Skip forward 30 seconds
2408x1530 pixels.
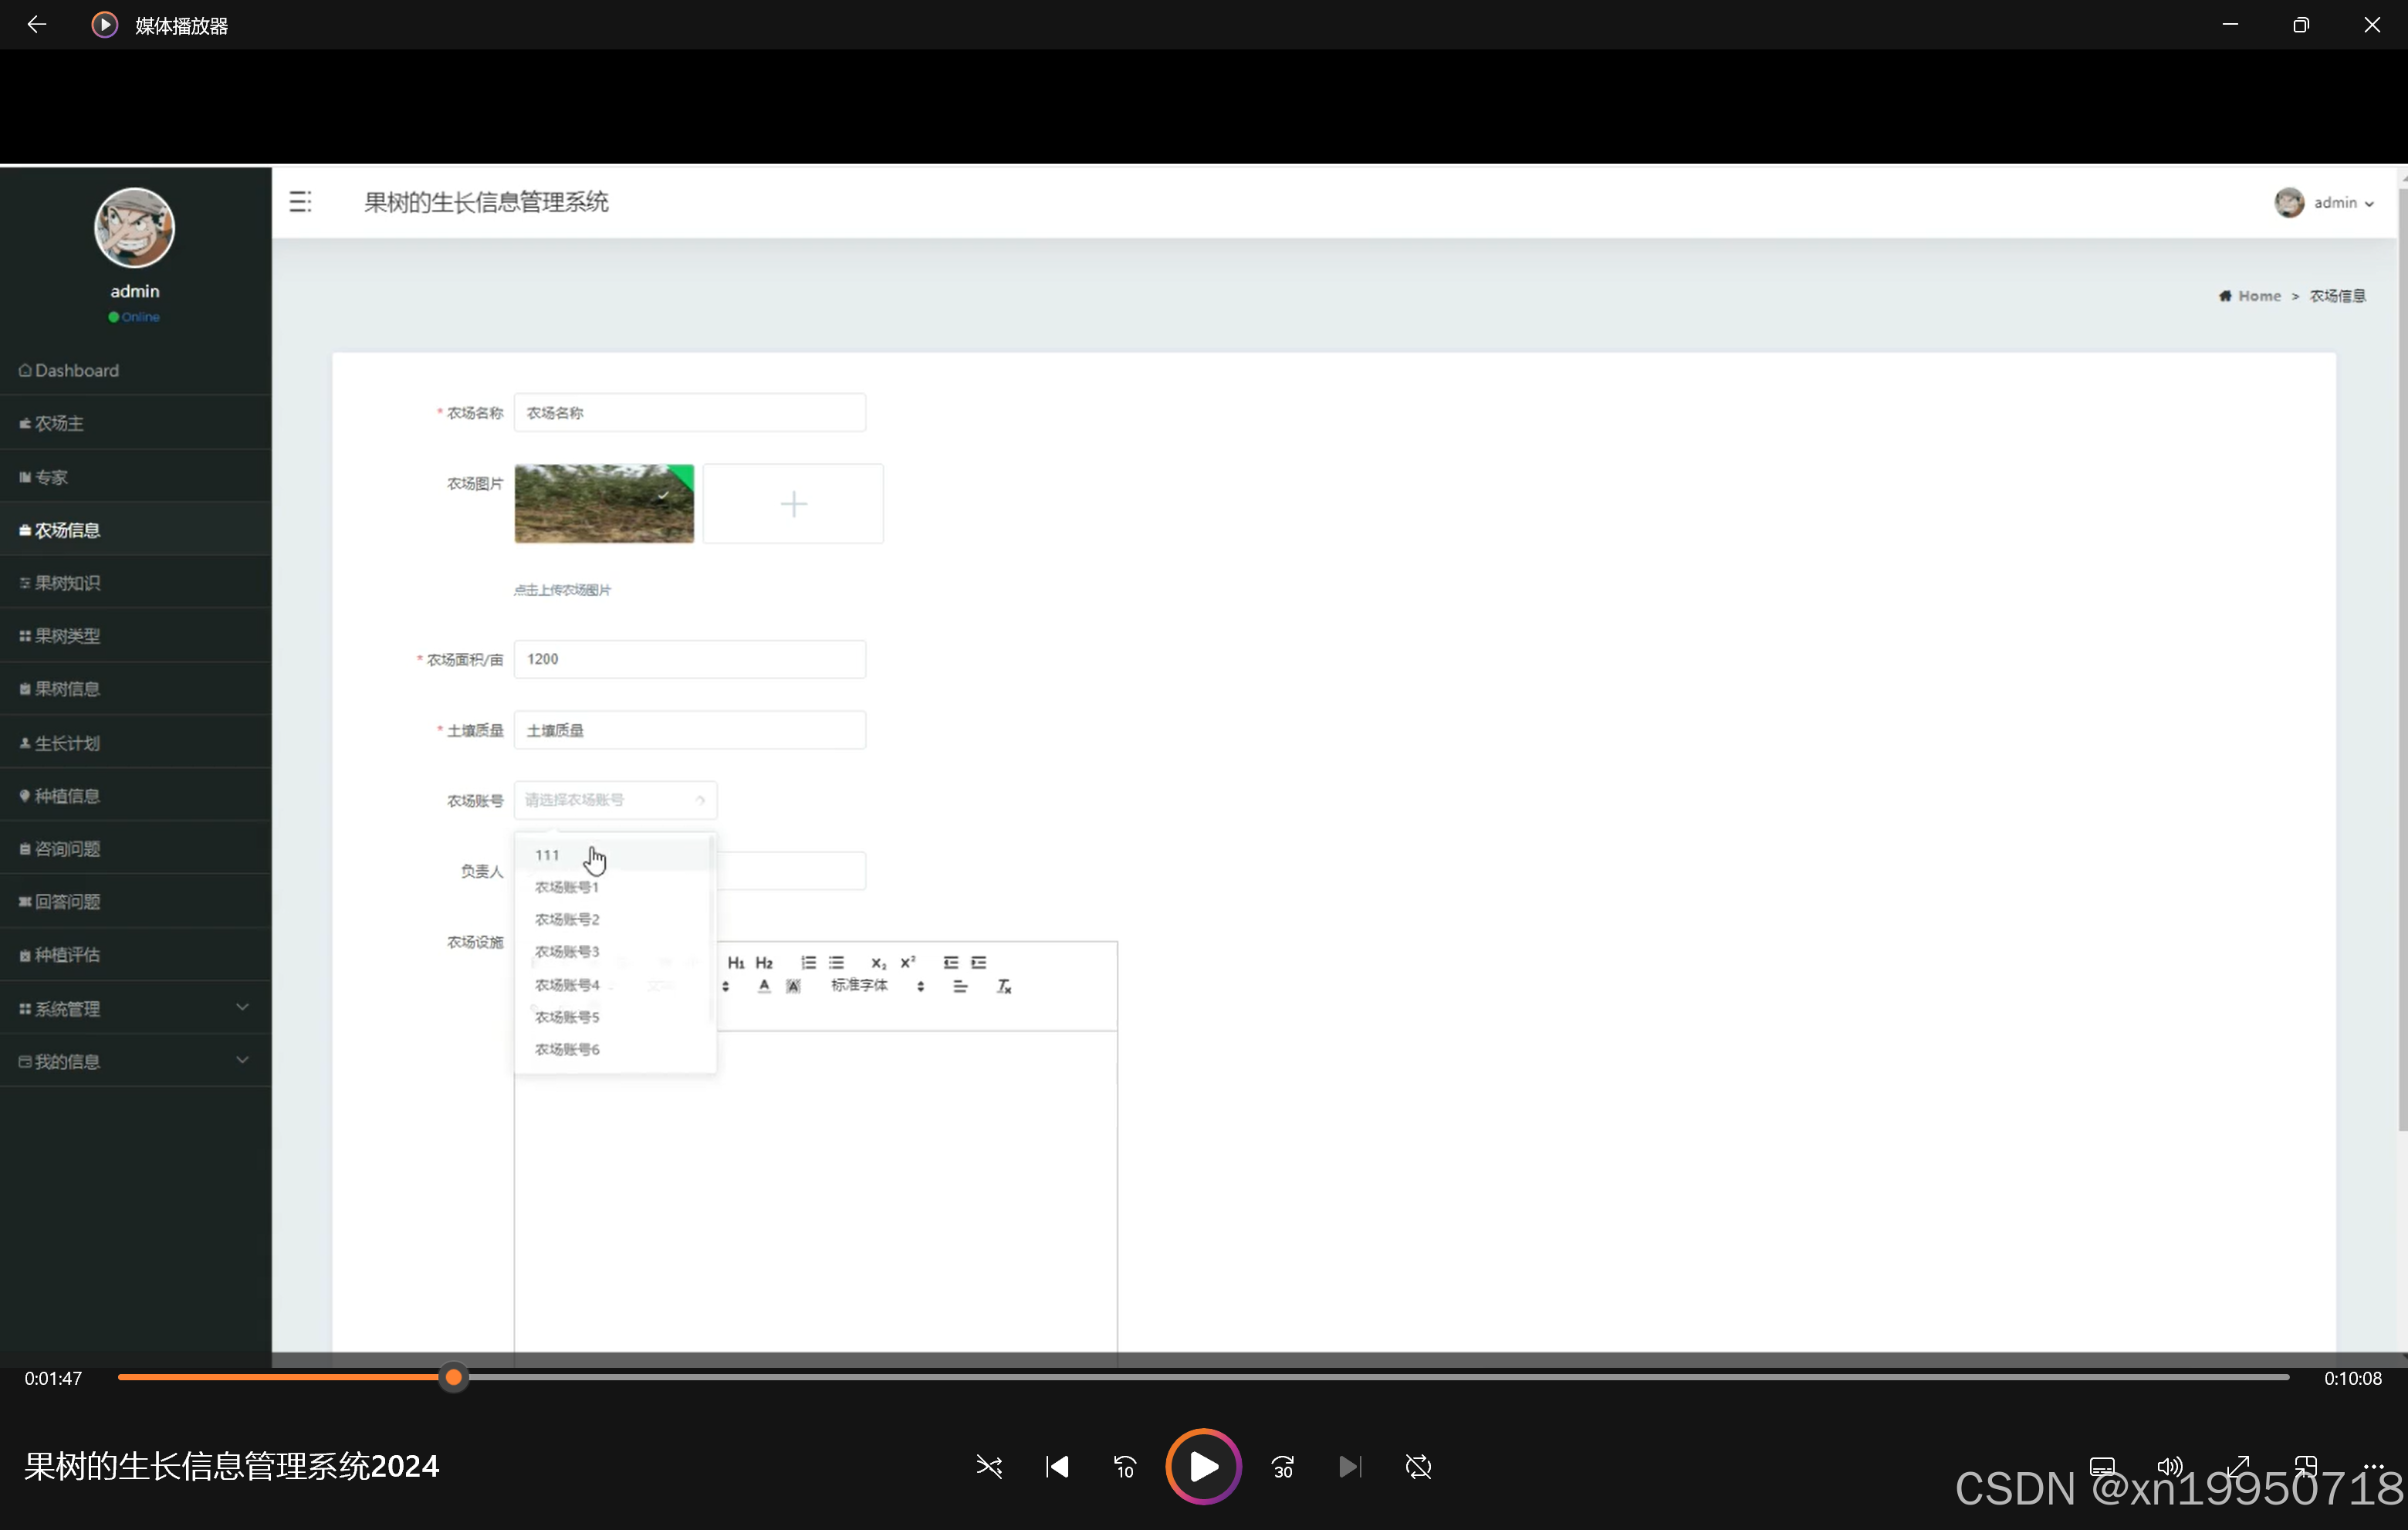[x=1283, y=1467]
